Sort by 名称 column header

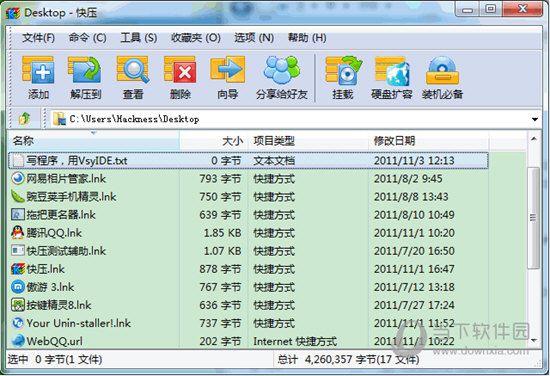(94, 141)
